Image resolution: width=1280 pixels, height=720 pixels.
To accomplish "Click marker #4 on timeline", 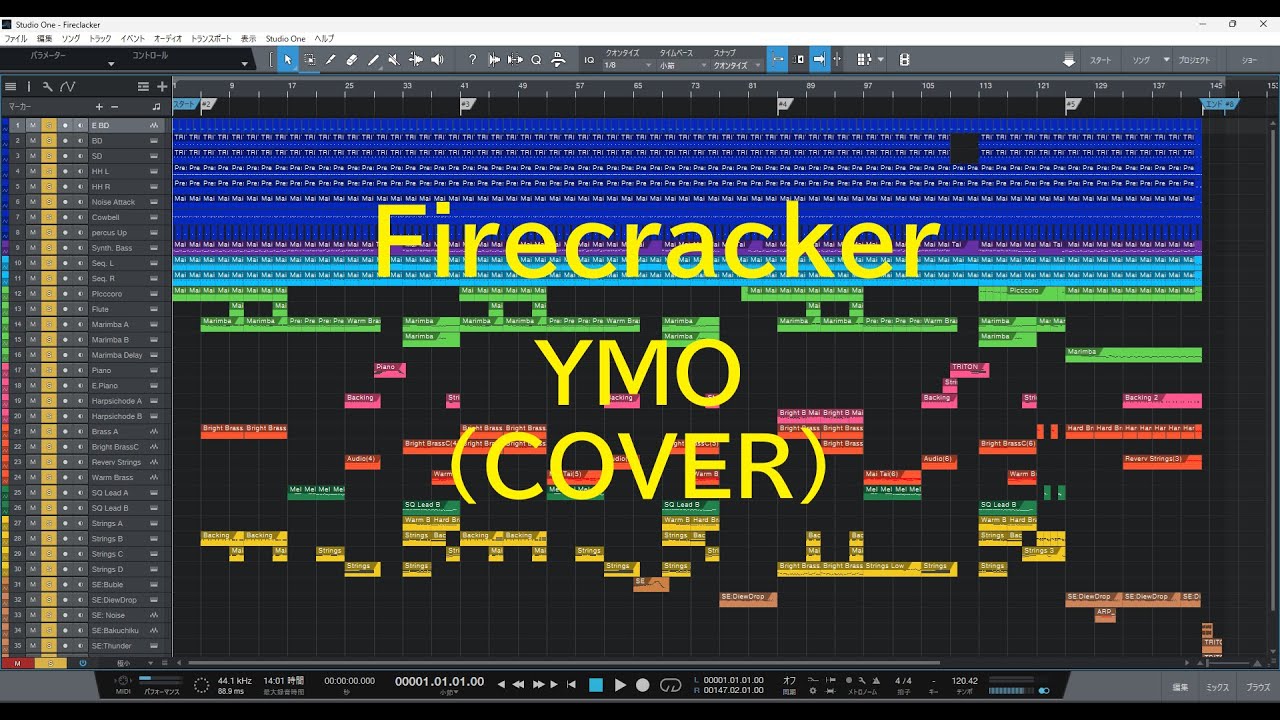I will (785, 104).
